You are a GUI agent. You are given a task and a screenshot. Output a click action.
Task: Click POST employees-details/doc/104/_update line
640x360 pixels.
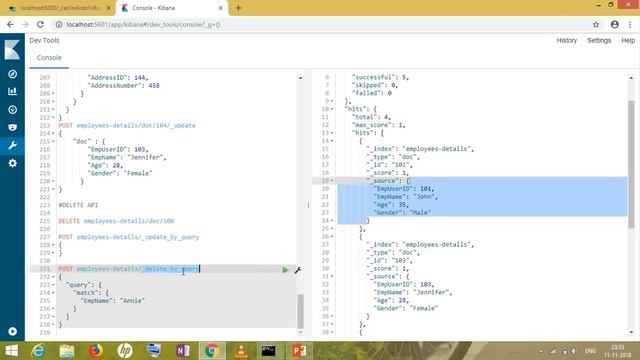coord(127,125)
